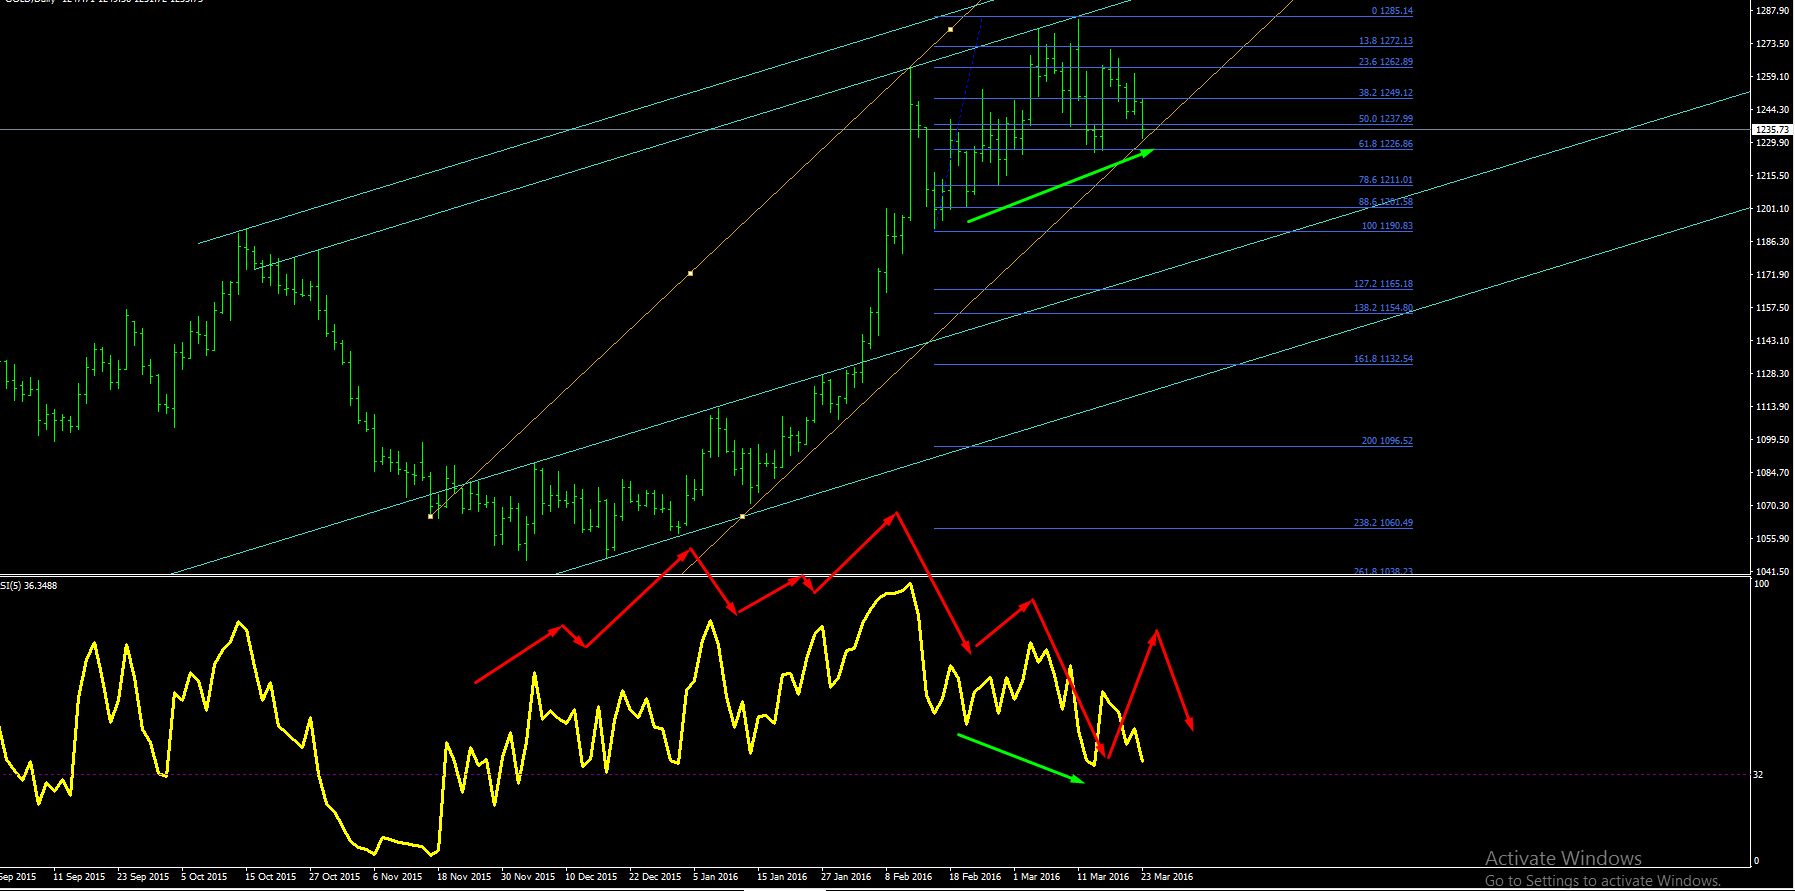Click the "200 1096.52" extension label

coord(1387,441)
